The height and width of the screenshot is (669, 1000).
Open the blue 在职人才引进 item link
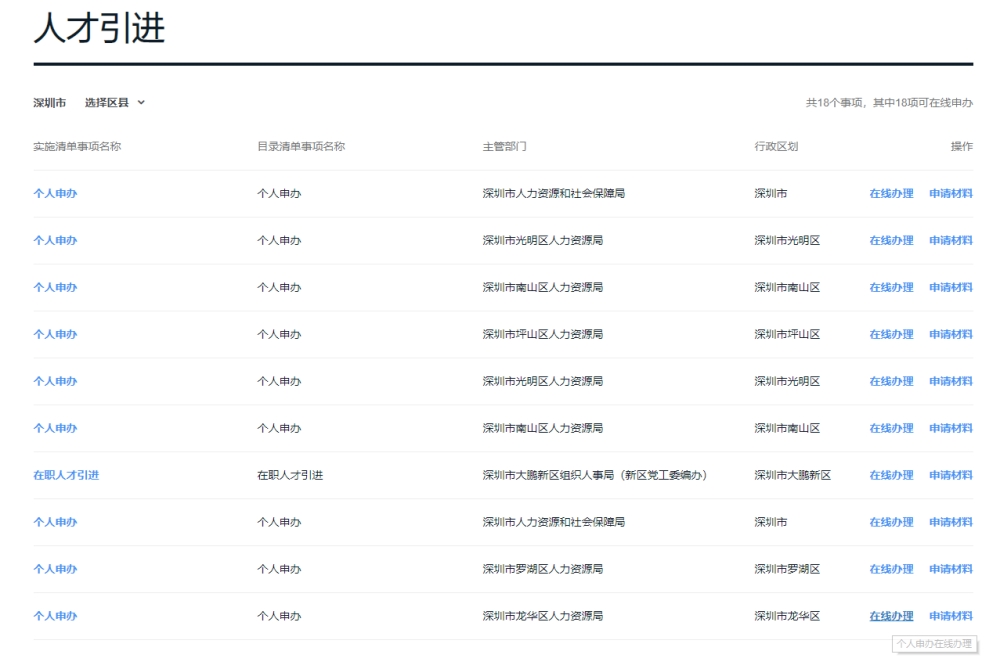pos(66,475)
